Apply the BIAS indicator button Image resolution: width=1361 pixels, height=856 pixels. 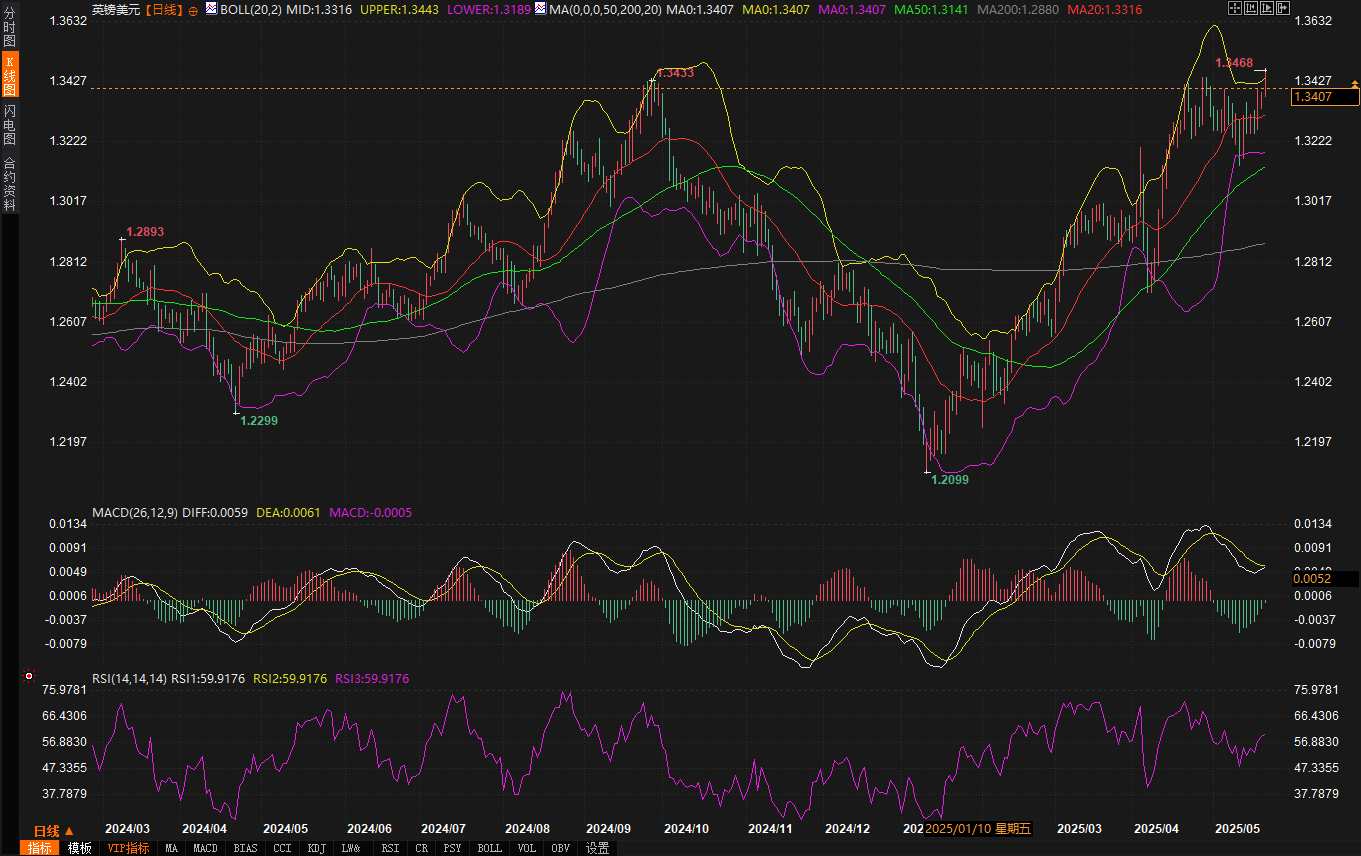tap(245, 848)
